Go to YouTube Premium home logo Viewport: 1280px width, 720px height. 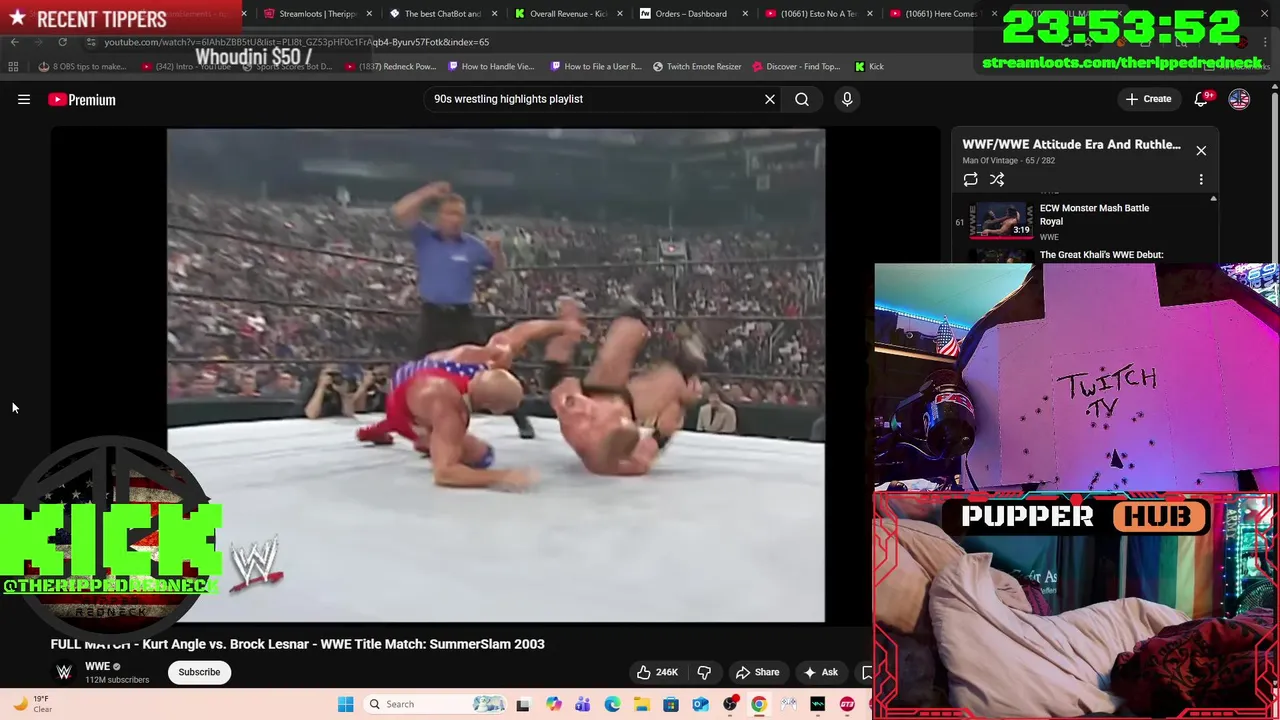click(x=82, y=99)
